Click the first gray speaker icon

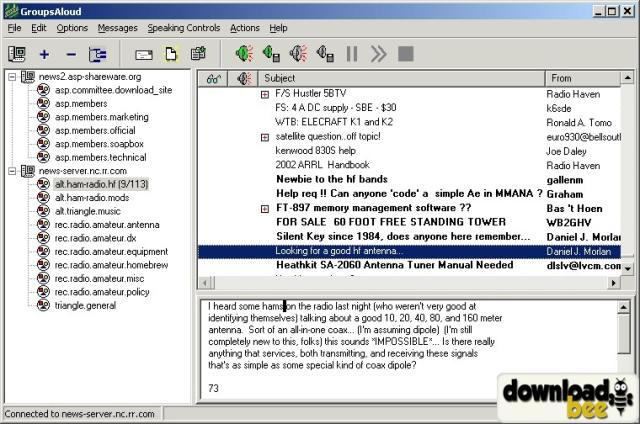[x=298, y=53]
